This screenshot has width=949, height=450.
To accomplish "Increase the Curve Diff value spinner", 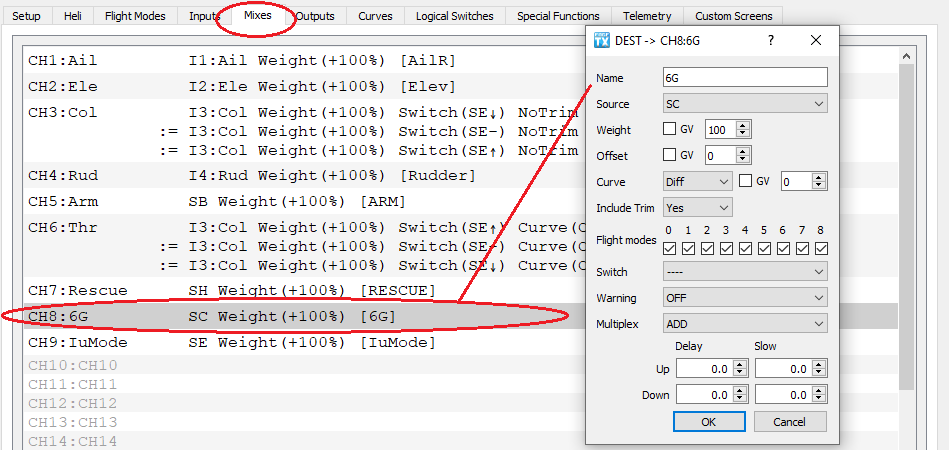I will (x=820, y=177).
